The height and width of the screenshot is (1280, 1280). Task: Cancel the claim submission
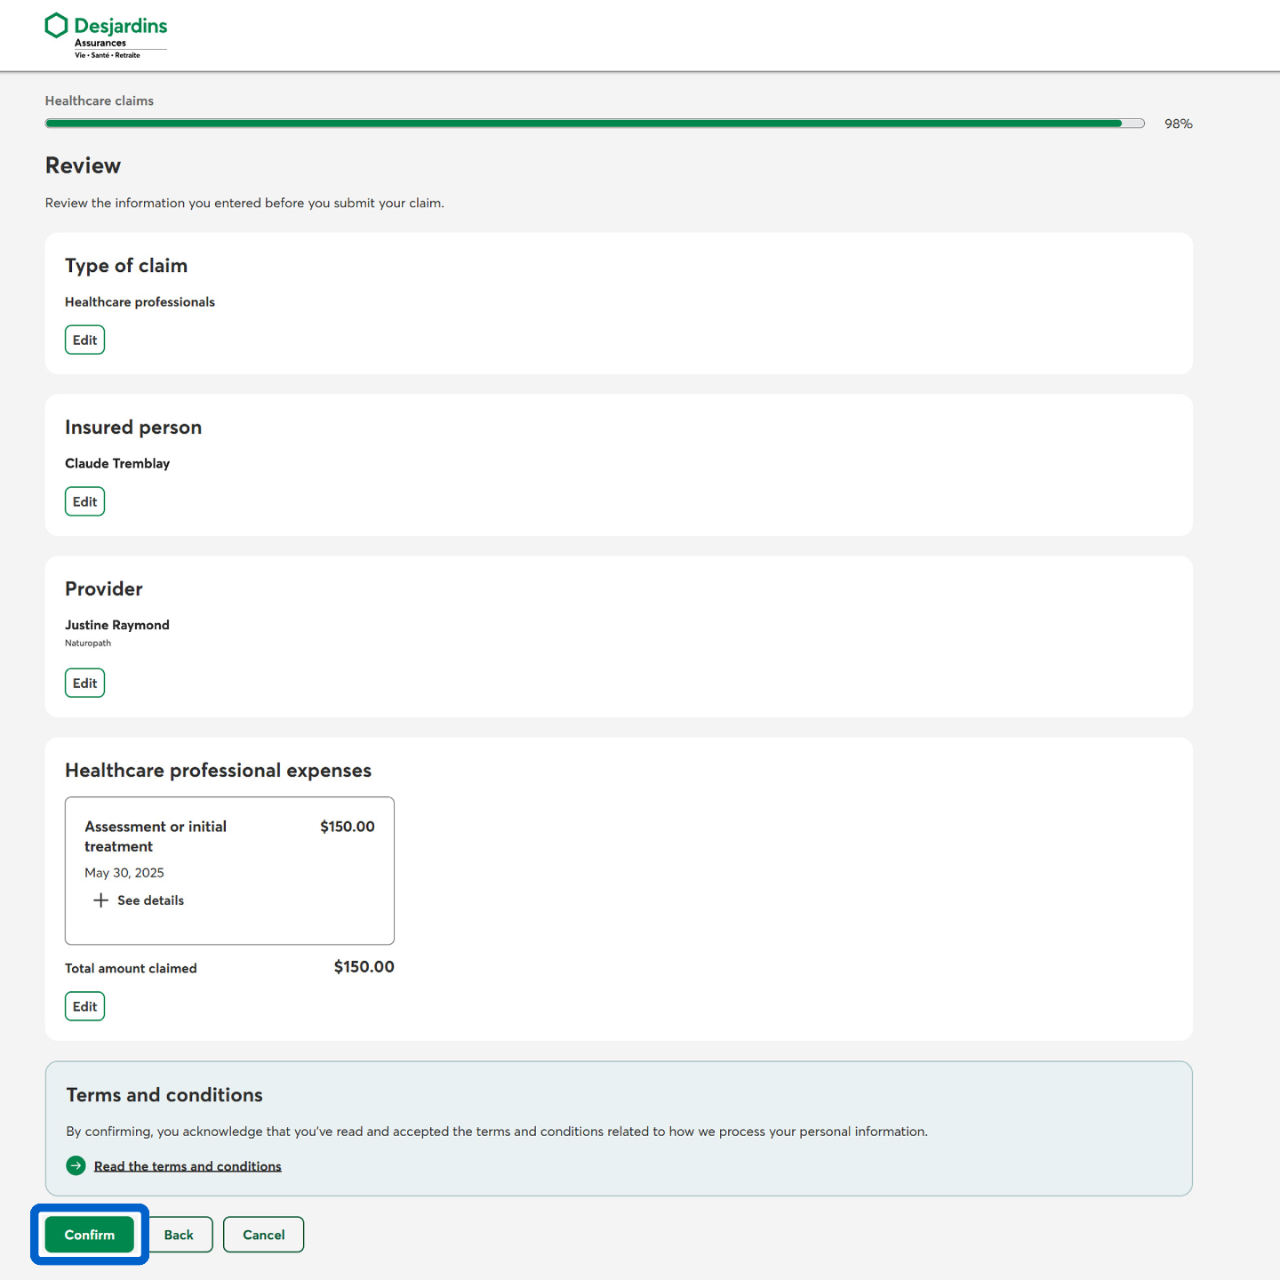(x=263, y=1234)
